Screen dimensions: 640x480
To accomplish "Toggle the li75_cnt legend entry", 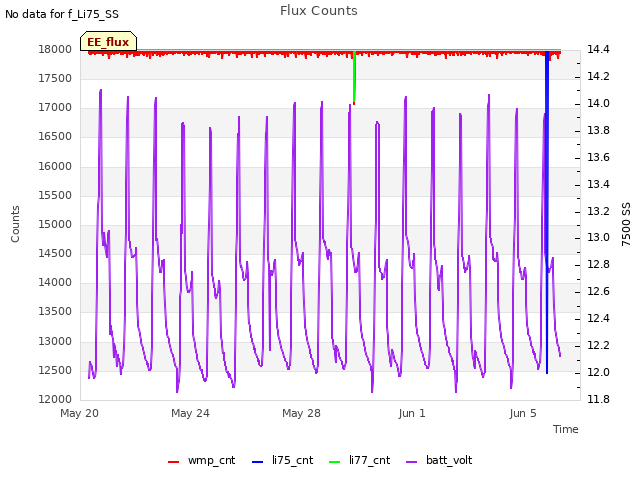I will coord(282,460).
